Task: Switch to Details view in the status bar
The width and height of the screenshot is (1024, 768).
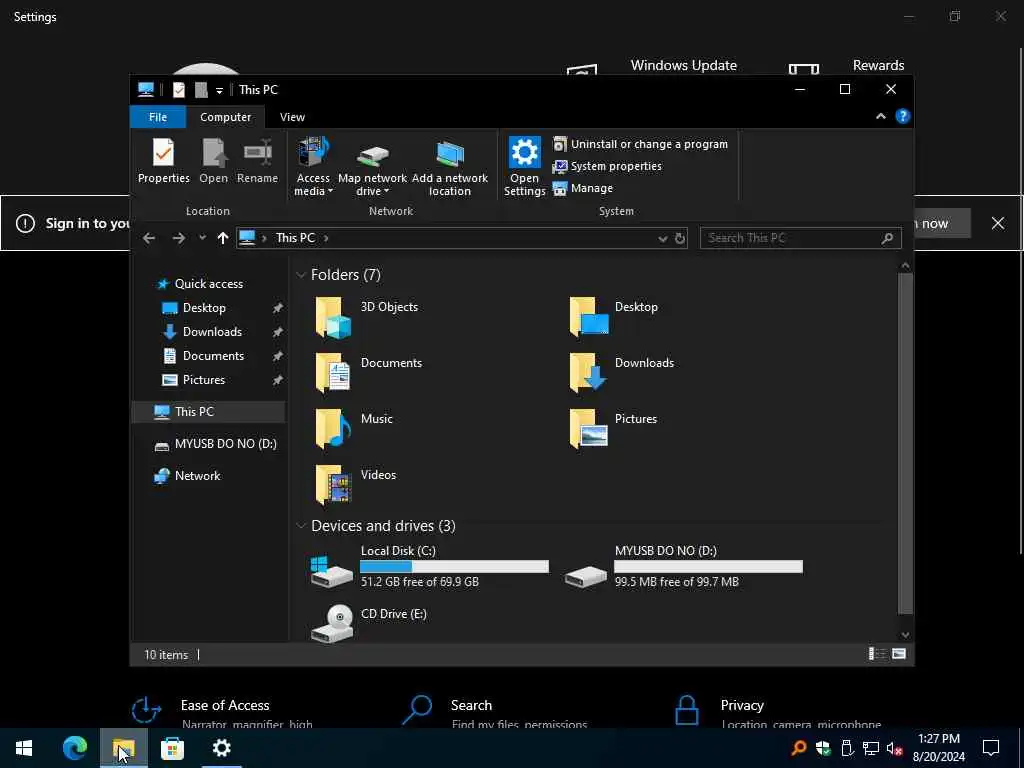Action: coord(877,654)
